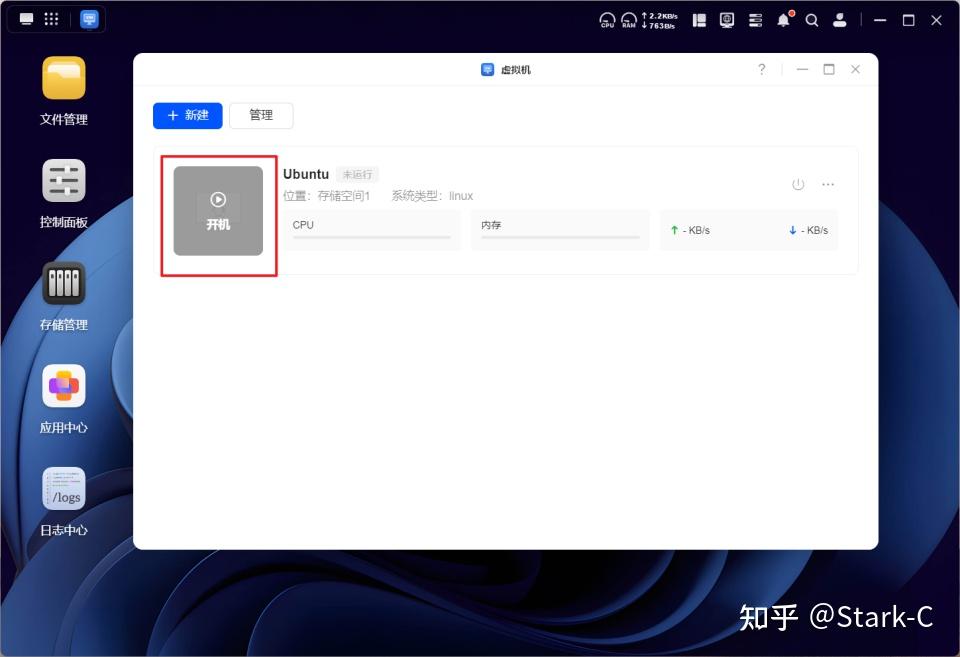960x657 pixels.
Task: View RAM usage gauge in top bar
Action: point(629,20)
